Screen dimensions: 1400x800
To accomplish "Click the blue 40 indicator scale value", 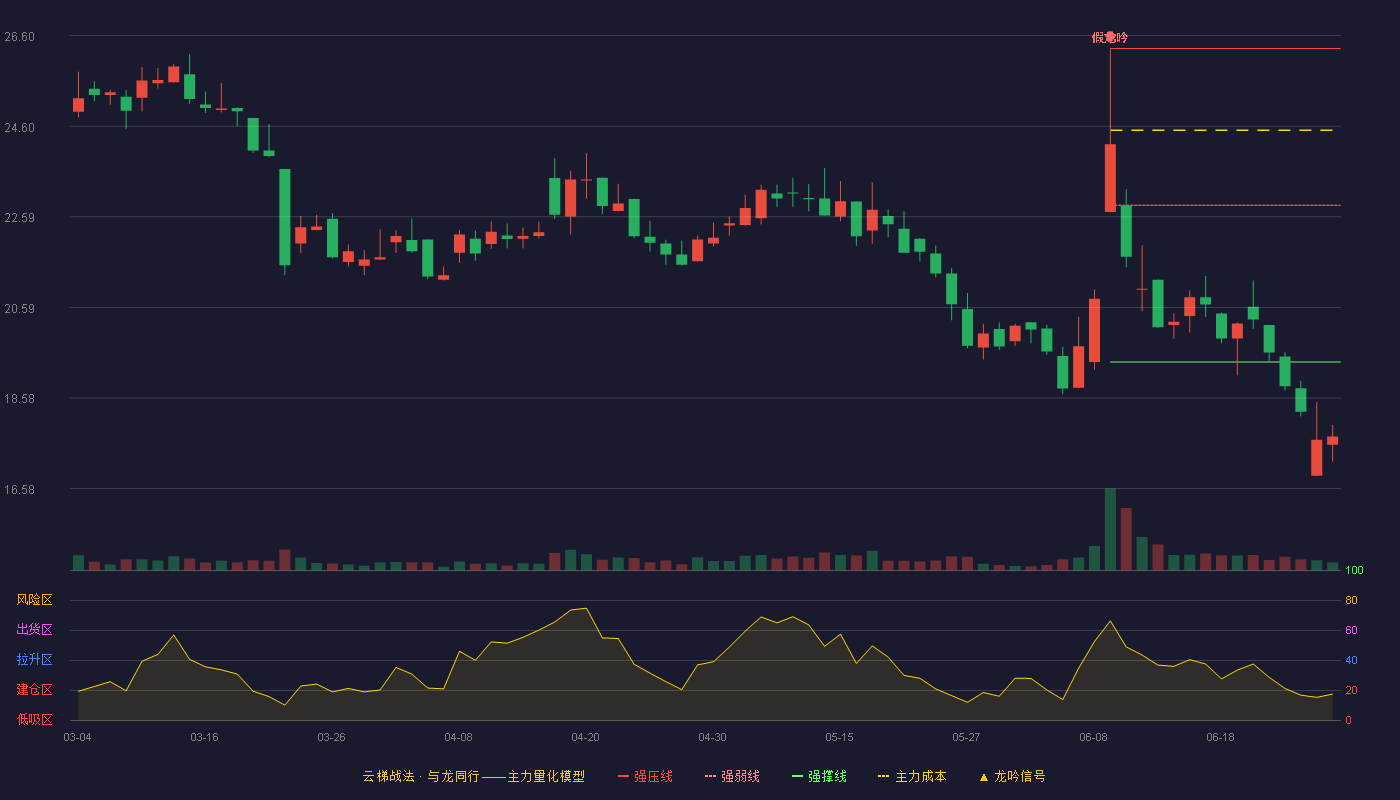I will (1351, 660).
